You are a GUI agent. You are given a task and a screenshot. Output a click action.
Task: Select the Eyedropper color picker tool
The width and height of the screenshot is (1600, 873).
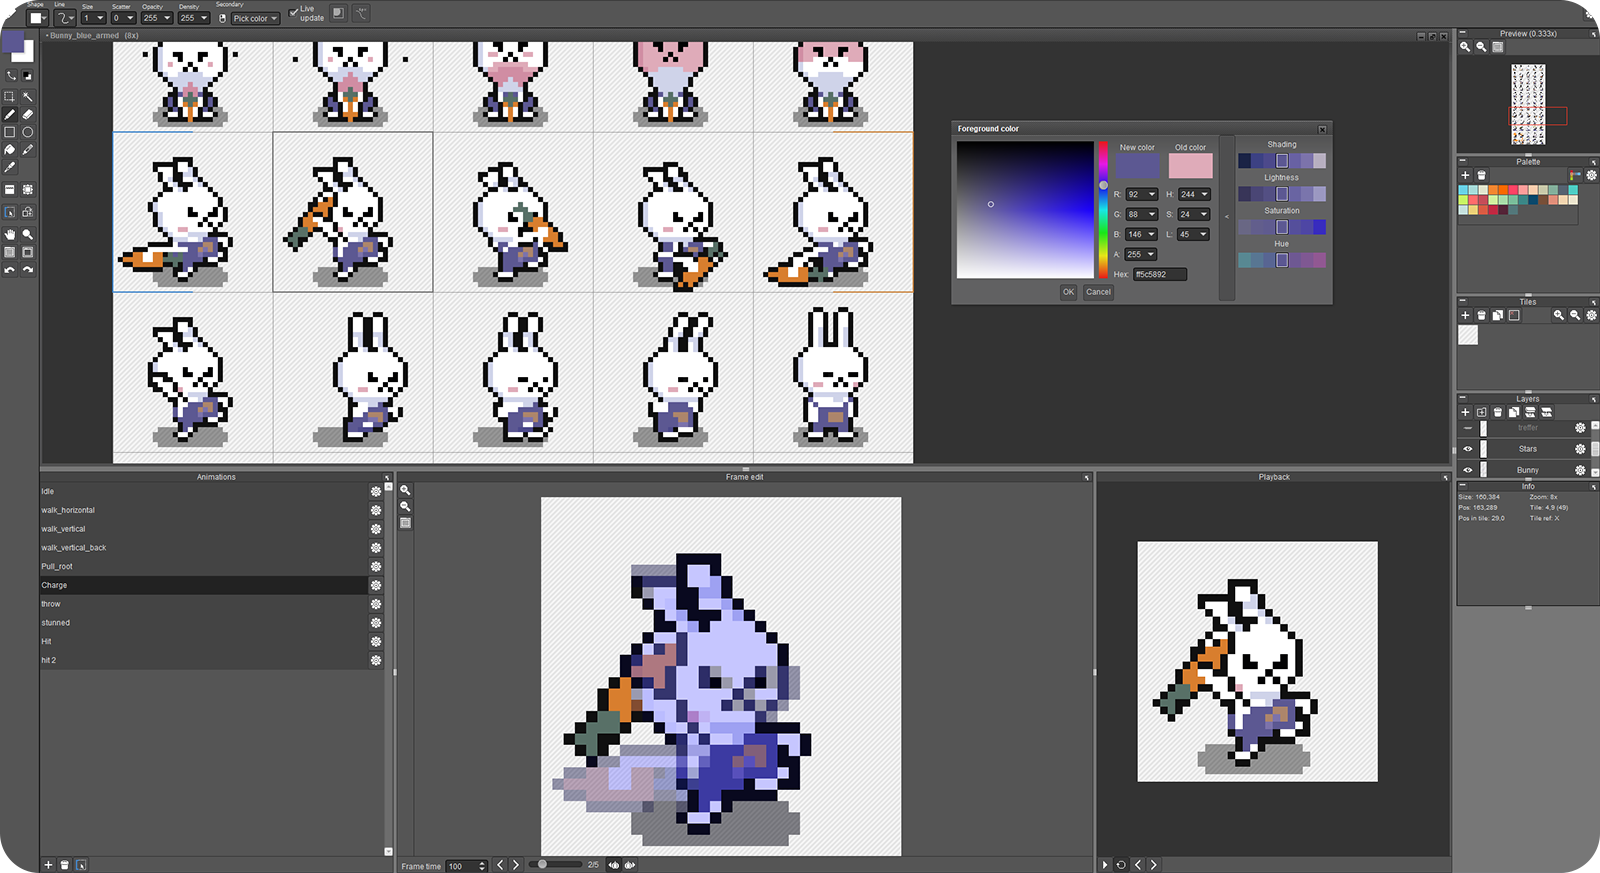tap(28, 150)
